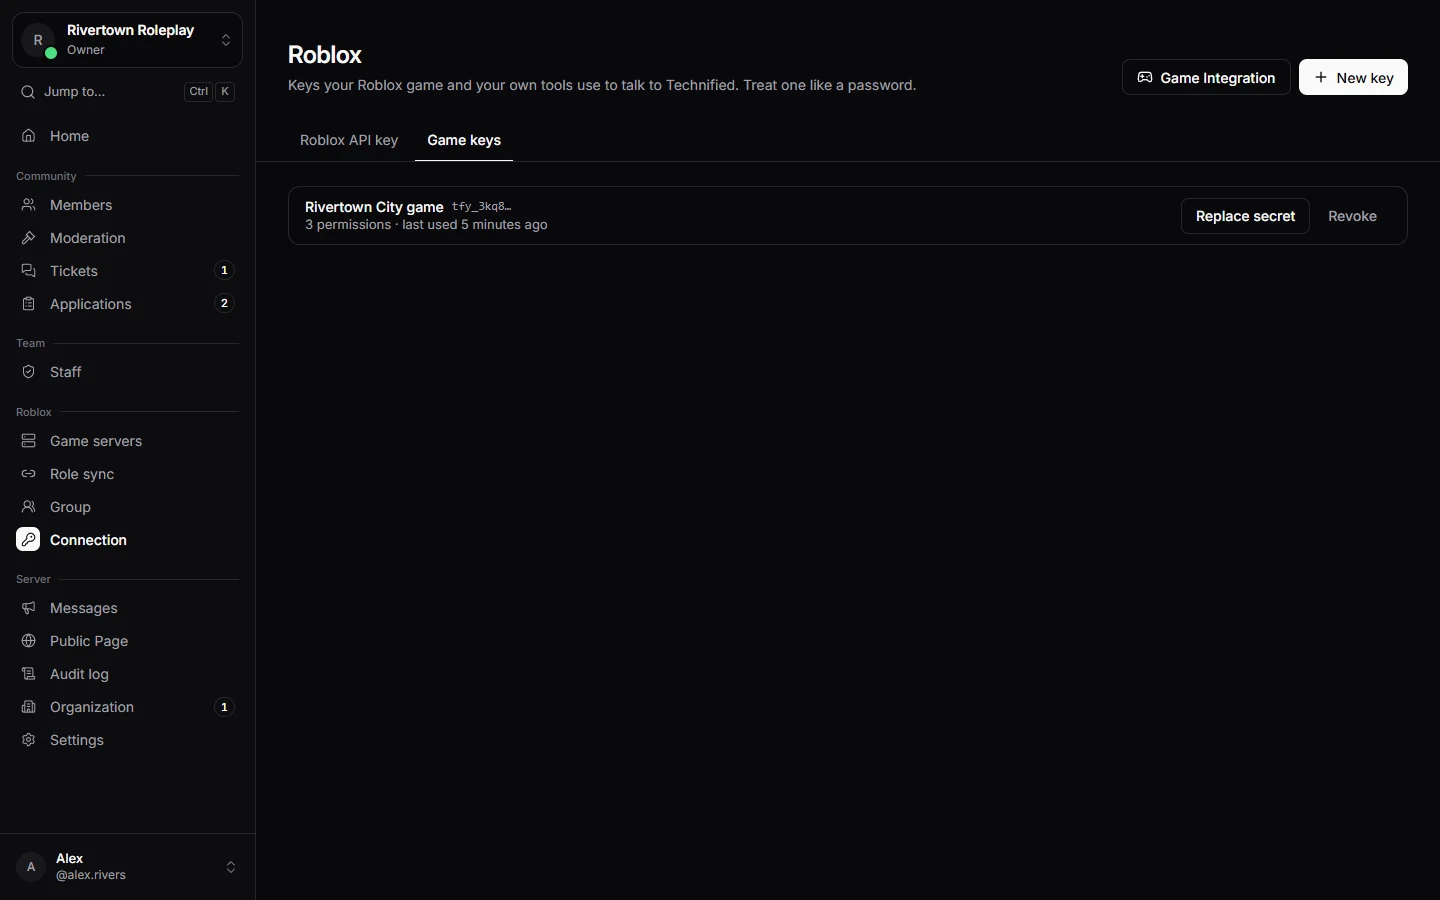Image resolution: width=1440 pixels, height=900 pixels.
Task: Click the plus icon in New key
Action: click(x=1321, y=77)
